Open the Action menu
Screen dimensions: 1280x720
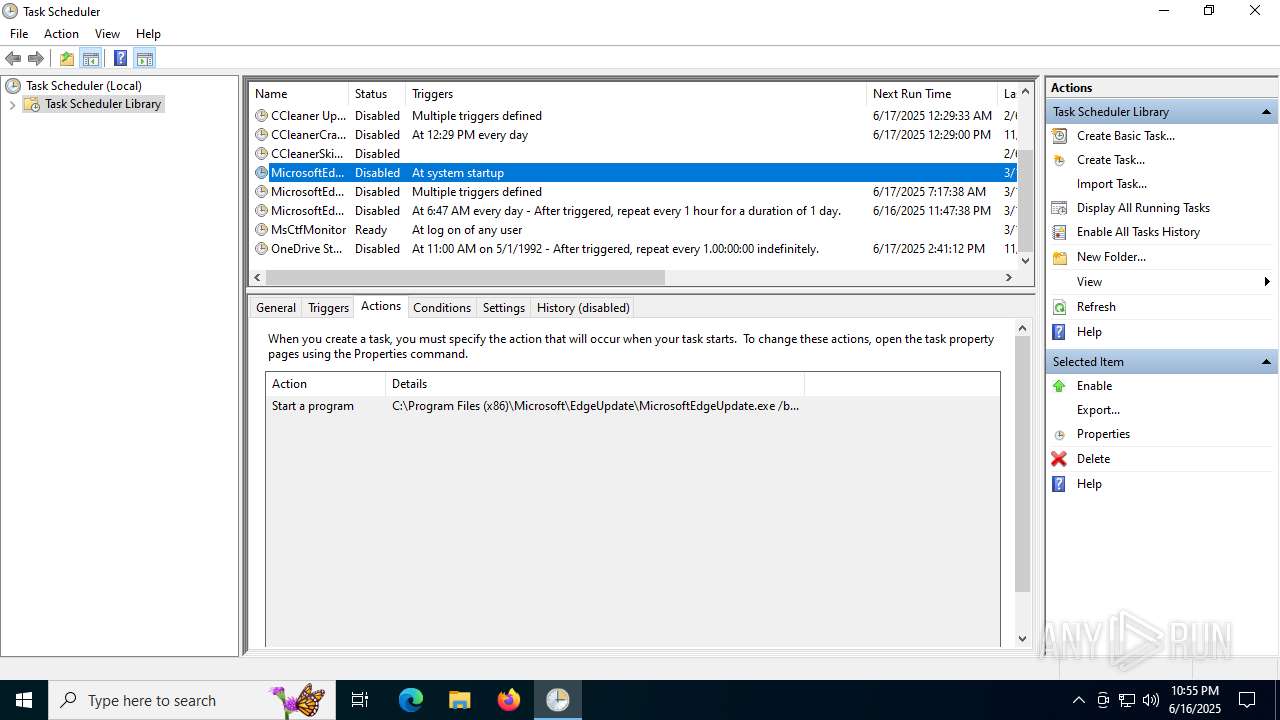(x=61, y=34)
